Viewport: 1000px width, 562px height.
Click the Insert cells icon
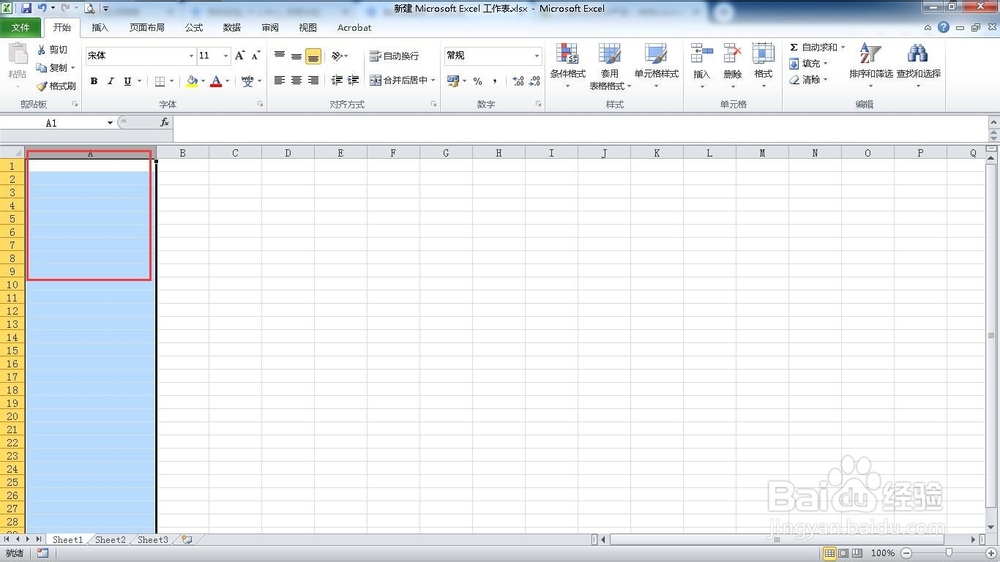click(702, 54)
